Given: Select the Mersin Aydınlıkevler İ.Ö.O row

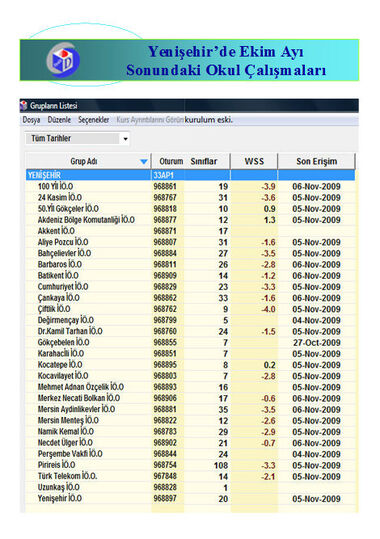Looking at the screenshot, I should click(x=191, y=409).
